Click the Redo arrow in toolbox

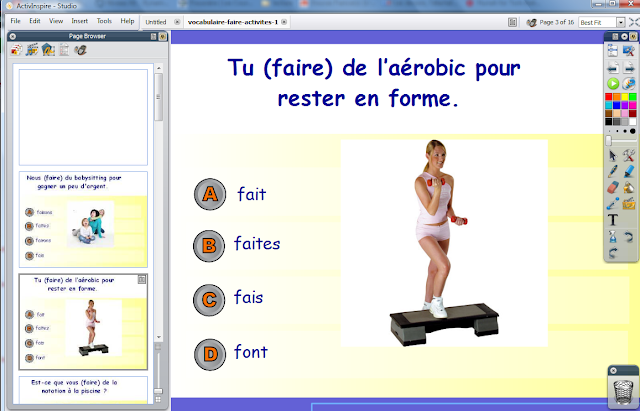(x=613, y=253)
